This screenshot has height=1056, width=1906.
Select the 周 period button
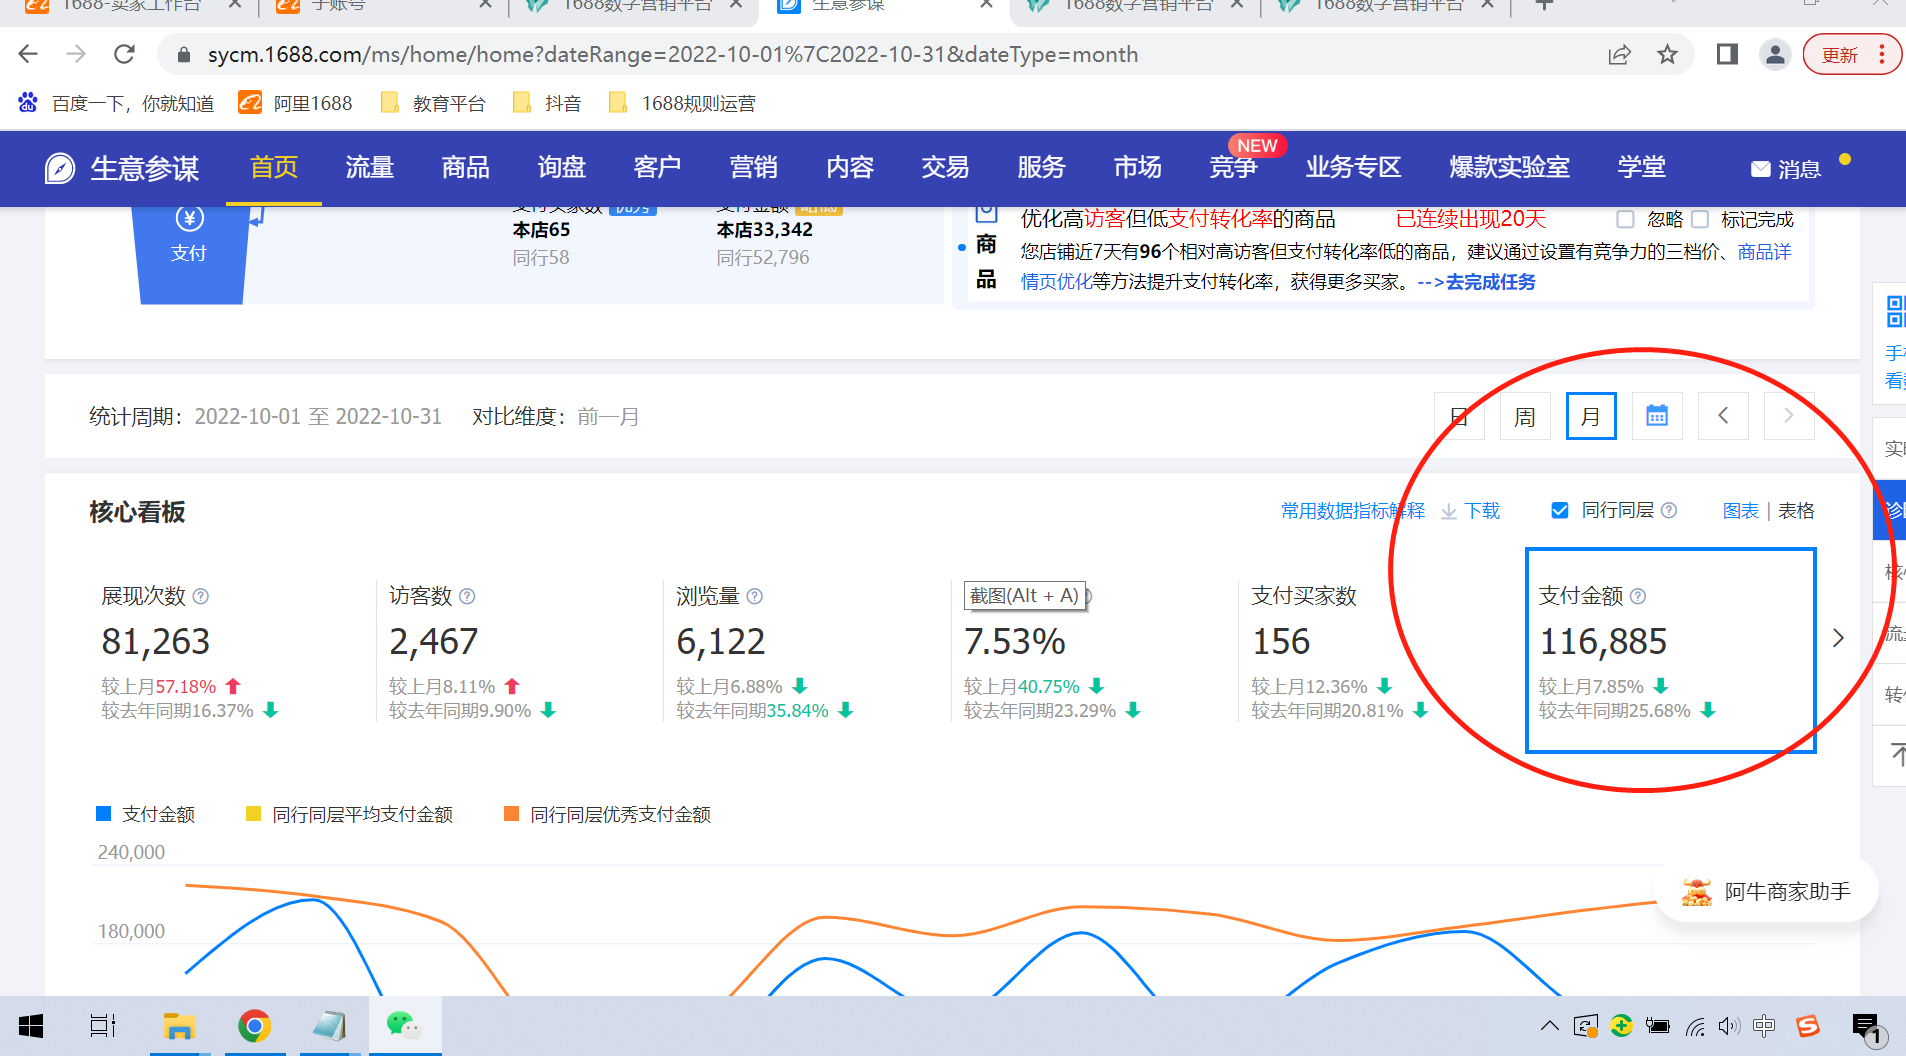coord(1525,416)
